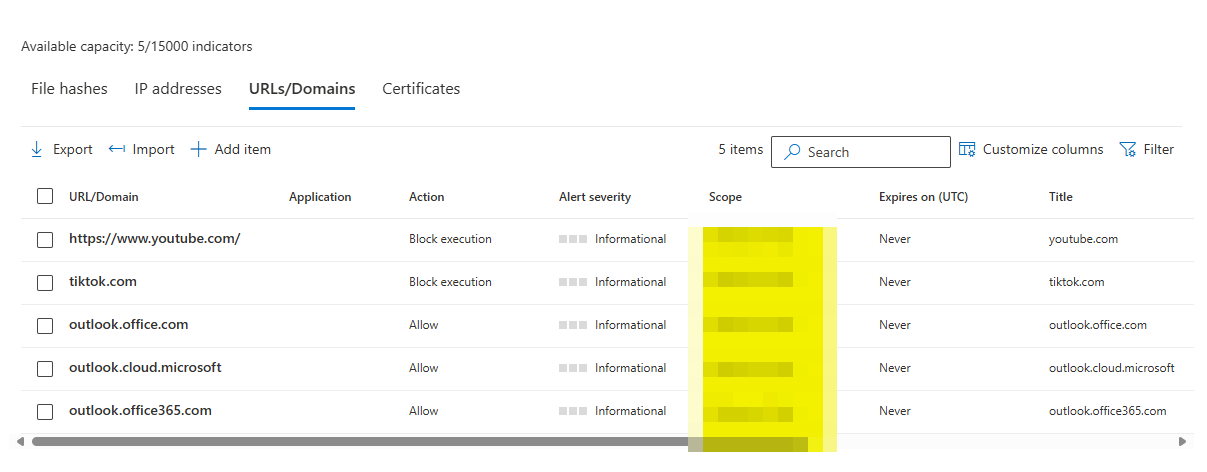
Task: Click Allow in the outlook.office.com row
Action: 424,325
